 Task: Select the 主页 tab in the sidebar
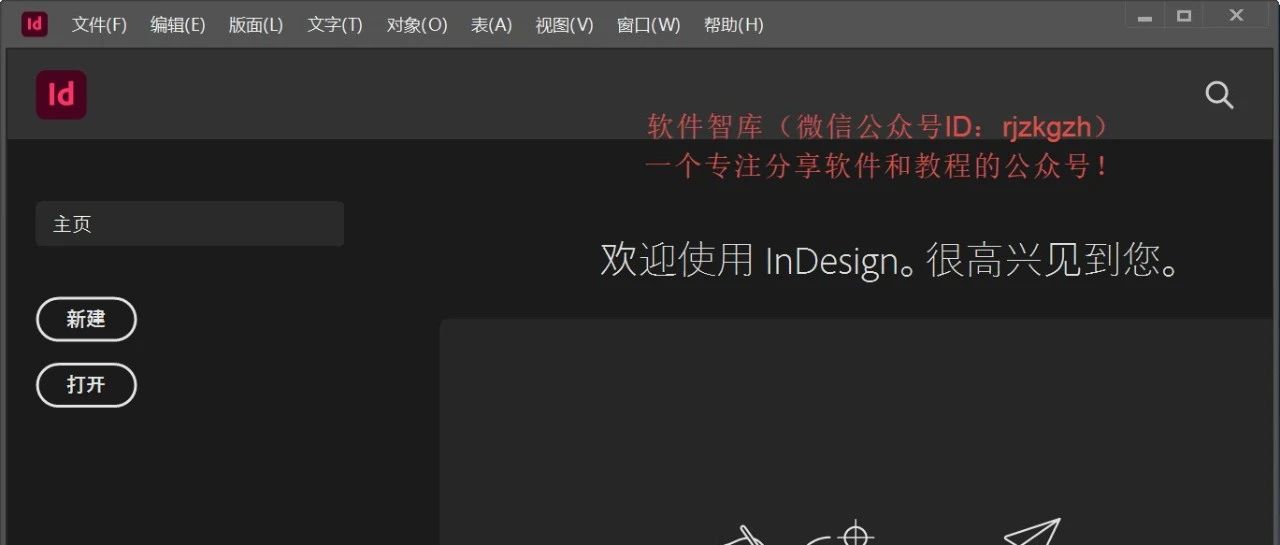click(190, 224)
